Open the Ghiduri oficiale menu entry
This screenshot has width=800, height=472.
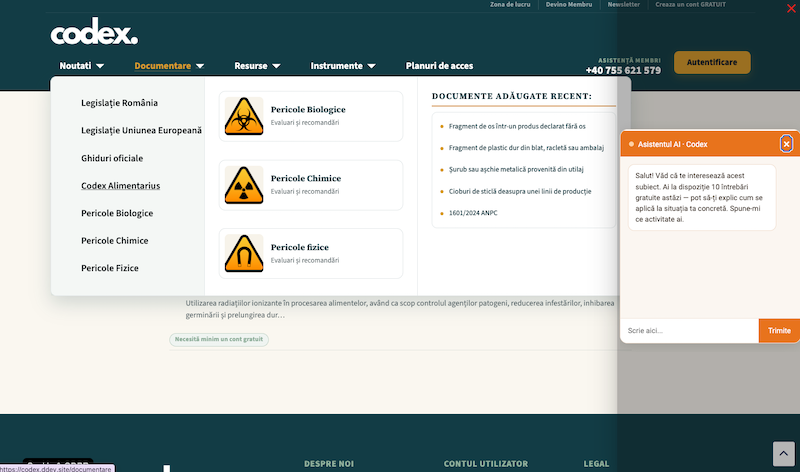point(112,158)
